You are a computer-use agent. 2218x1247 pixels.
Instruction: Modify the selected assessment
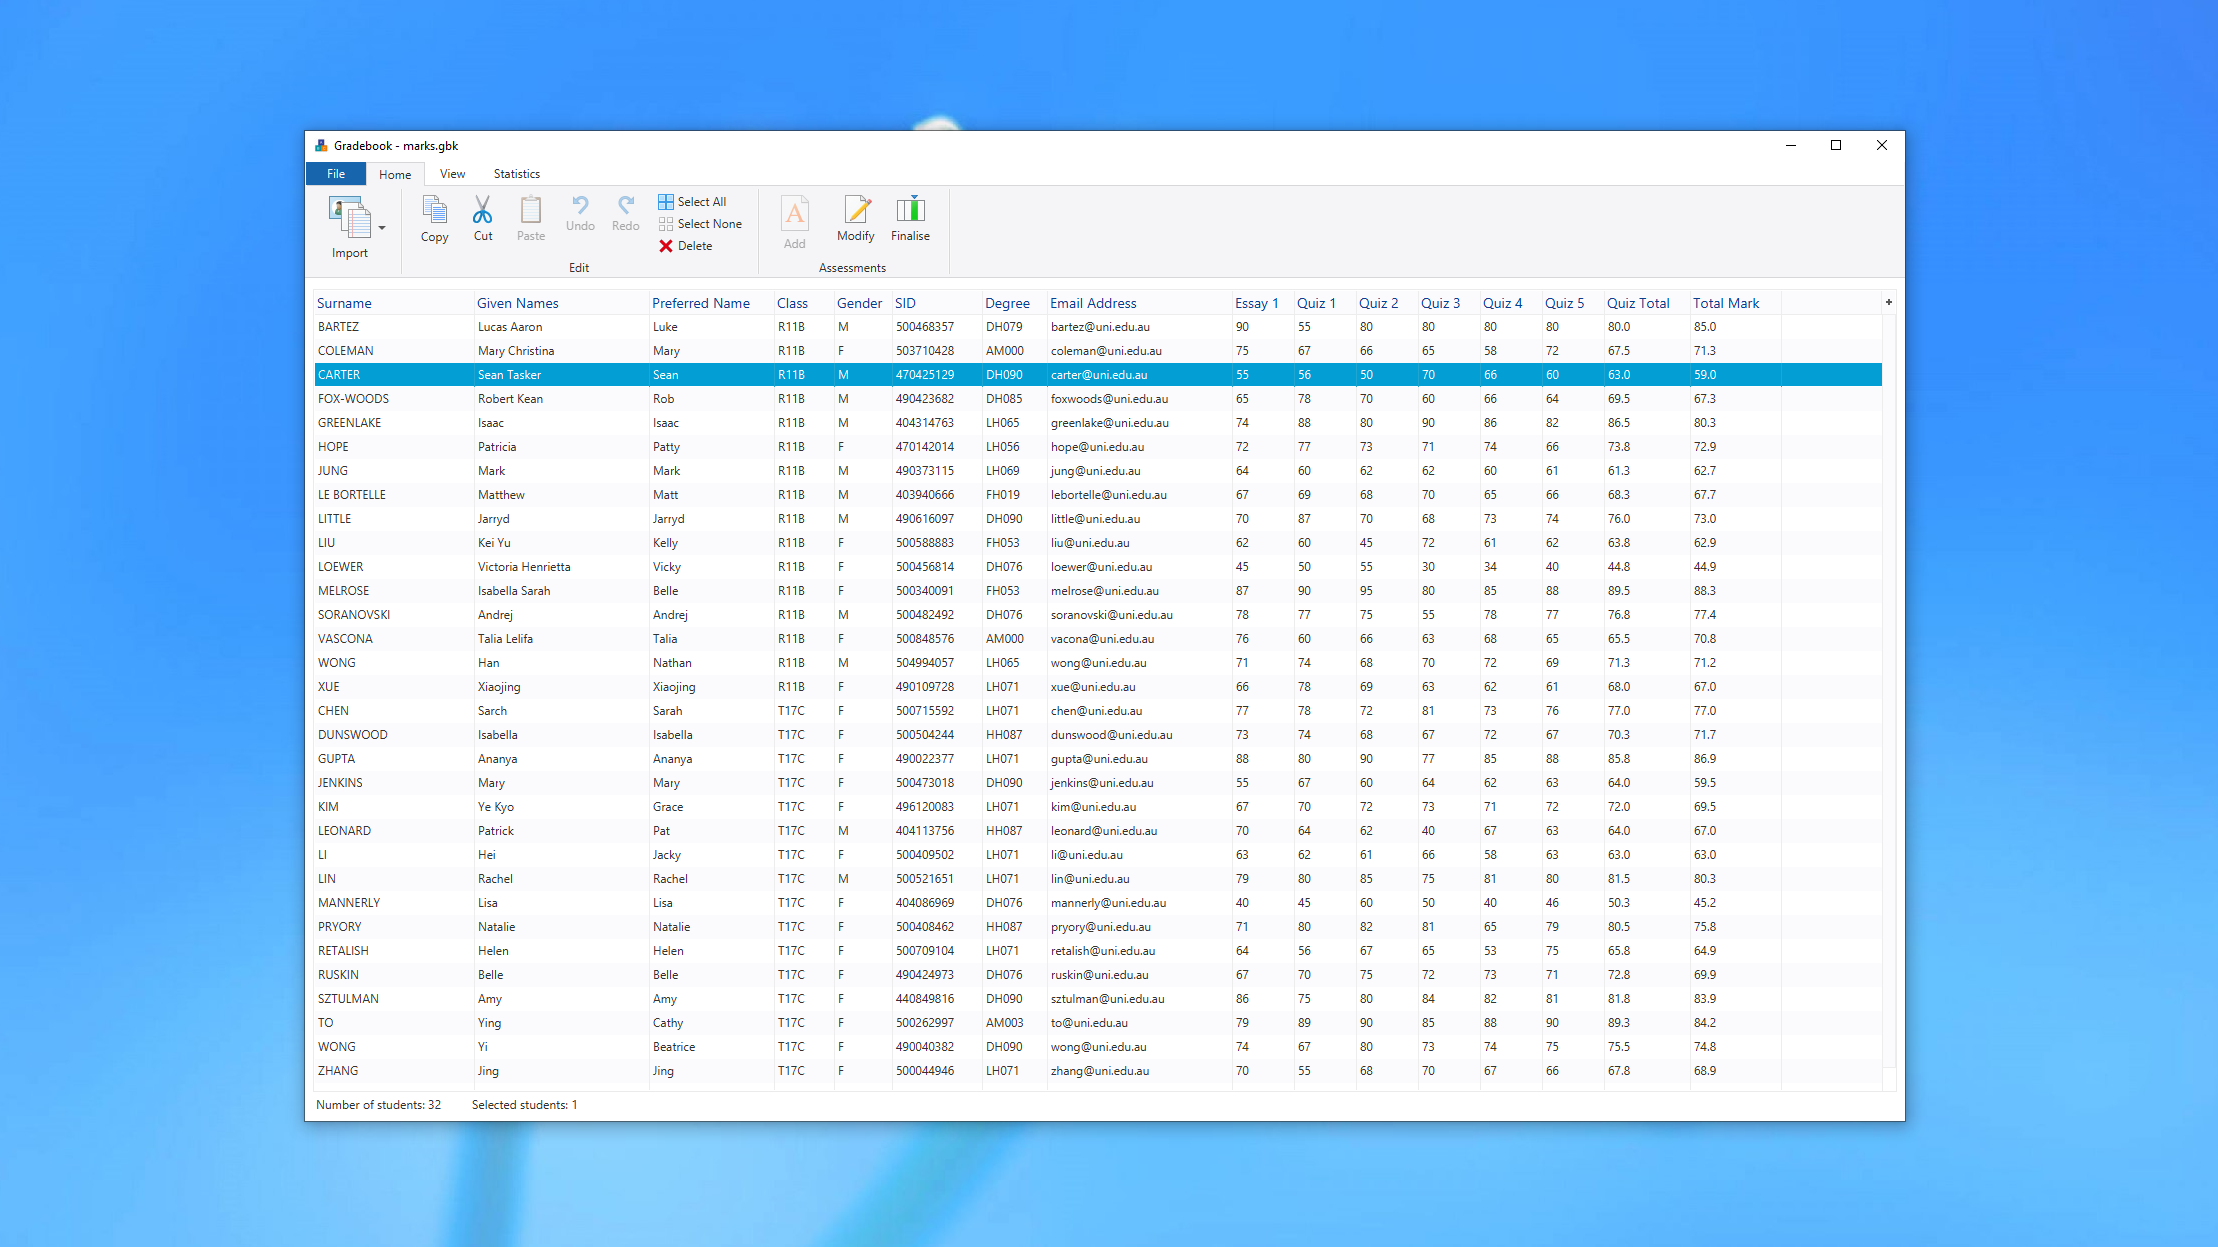click(x=855, y=222)
